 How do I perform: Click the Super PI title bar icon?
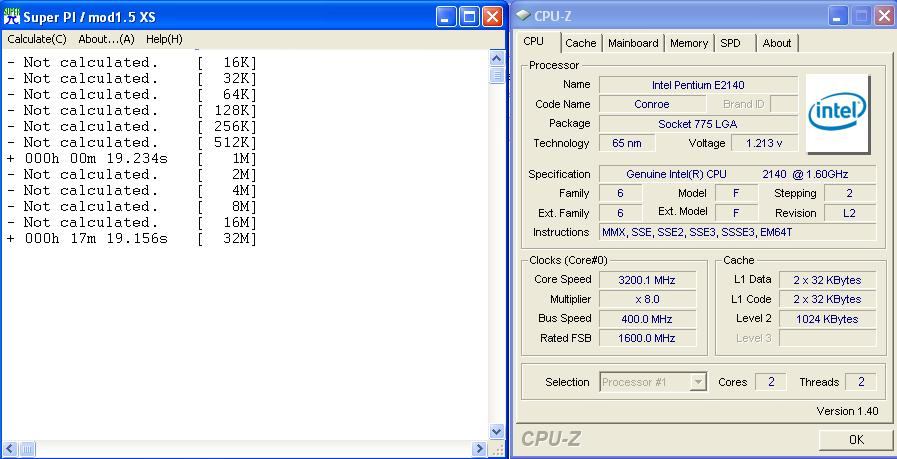coord(11,16)
